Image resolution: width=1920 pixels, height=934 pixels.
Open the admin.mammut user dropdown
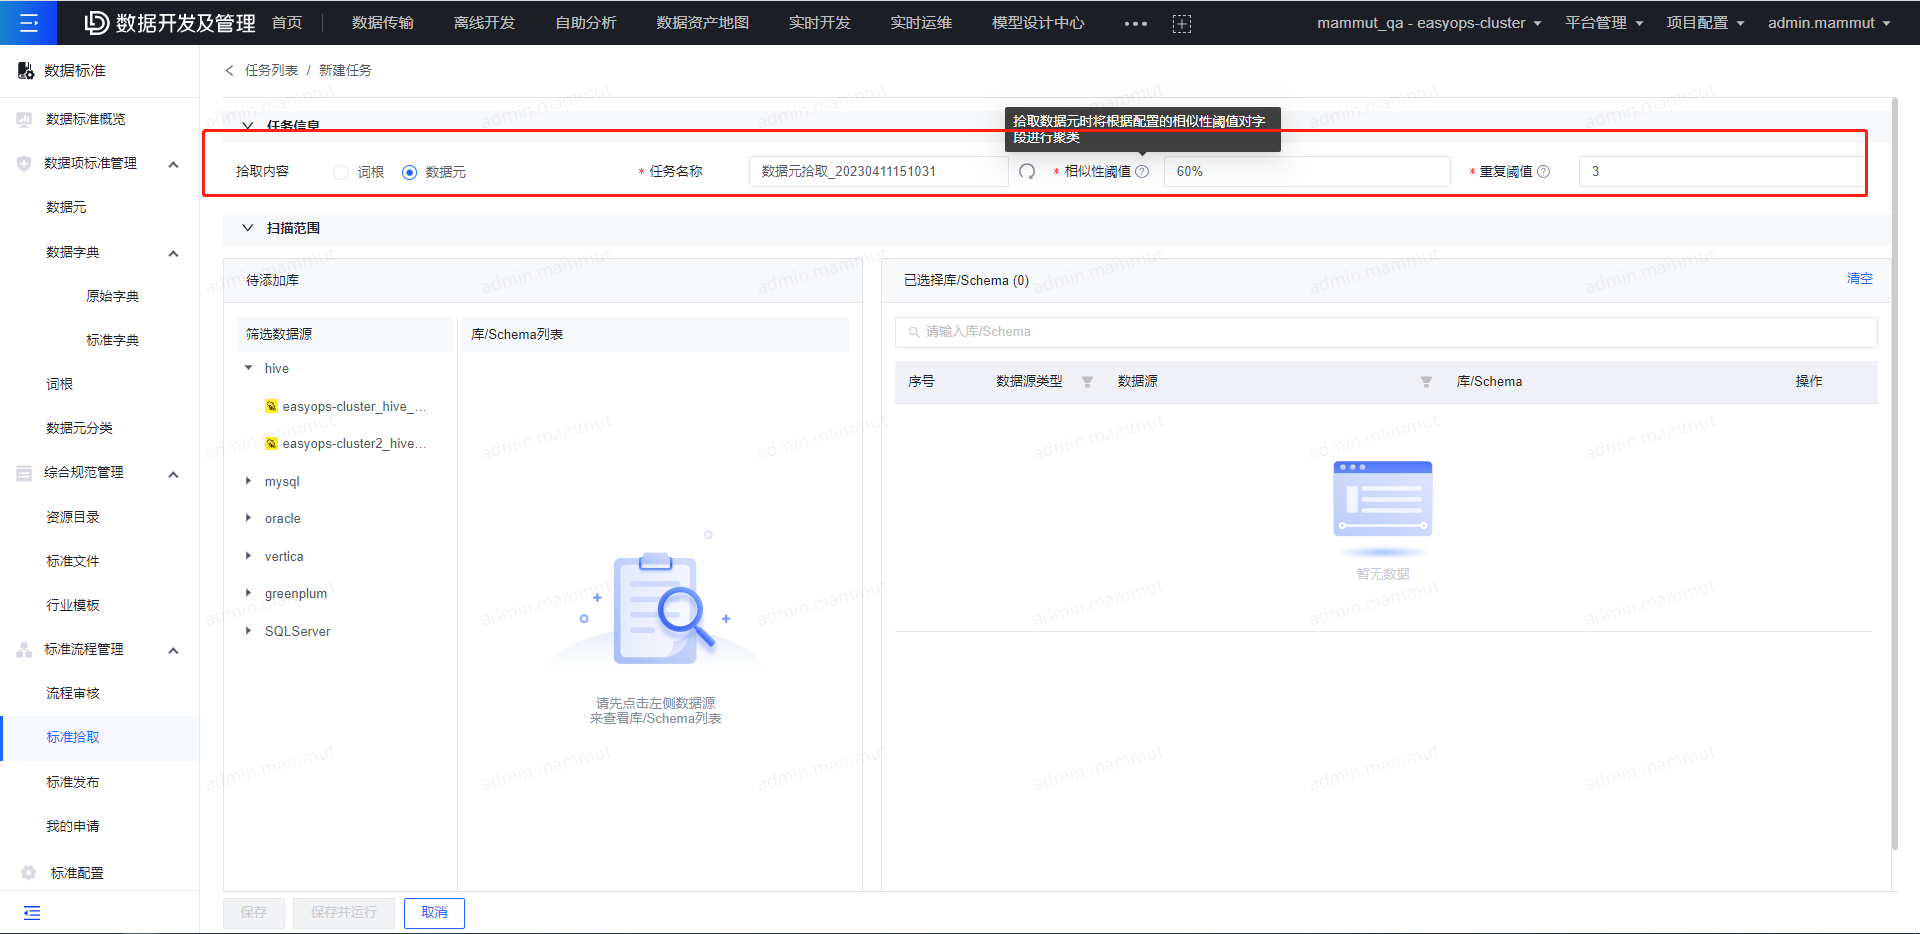(x=1829, y=22)
